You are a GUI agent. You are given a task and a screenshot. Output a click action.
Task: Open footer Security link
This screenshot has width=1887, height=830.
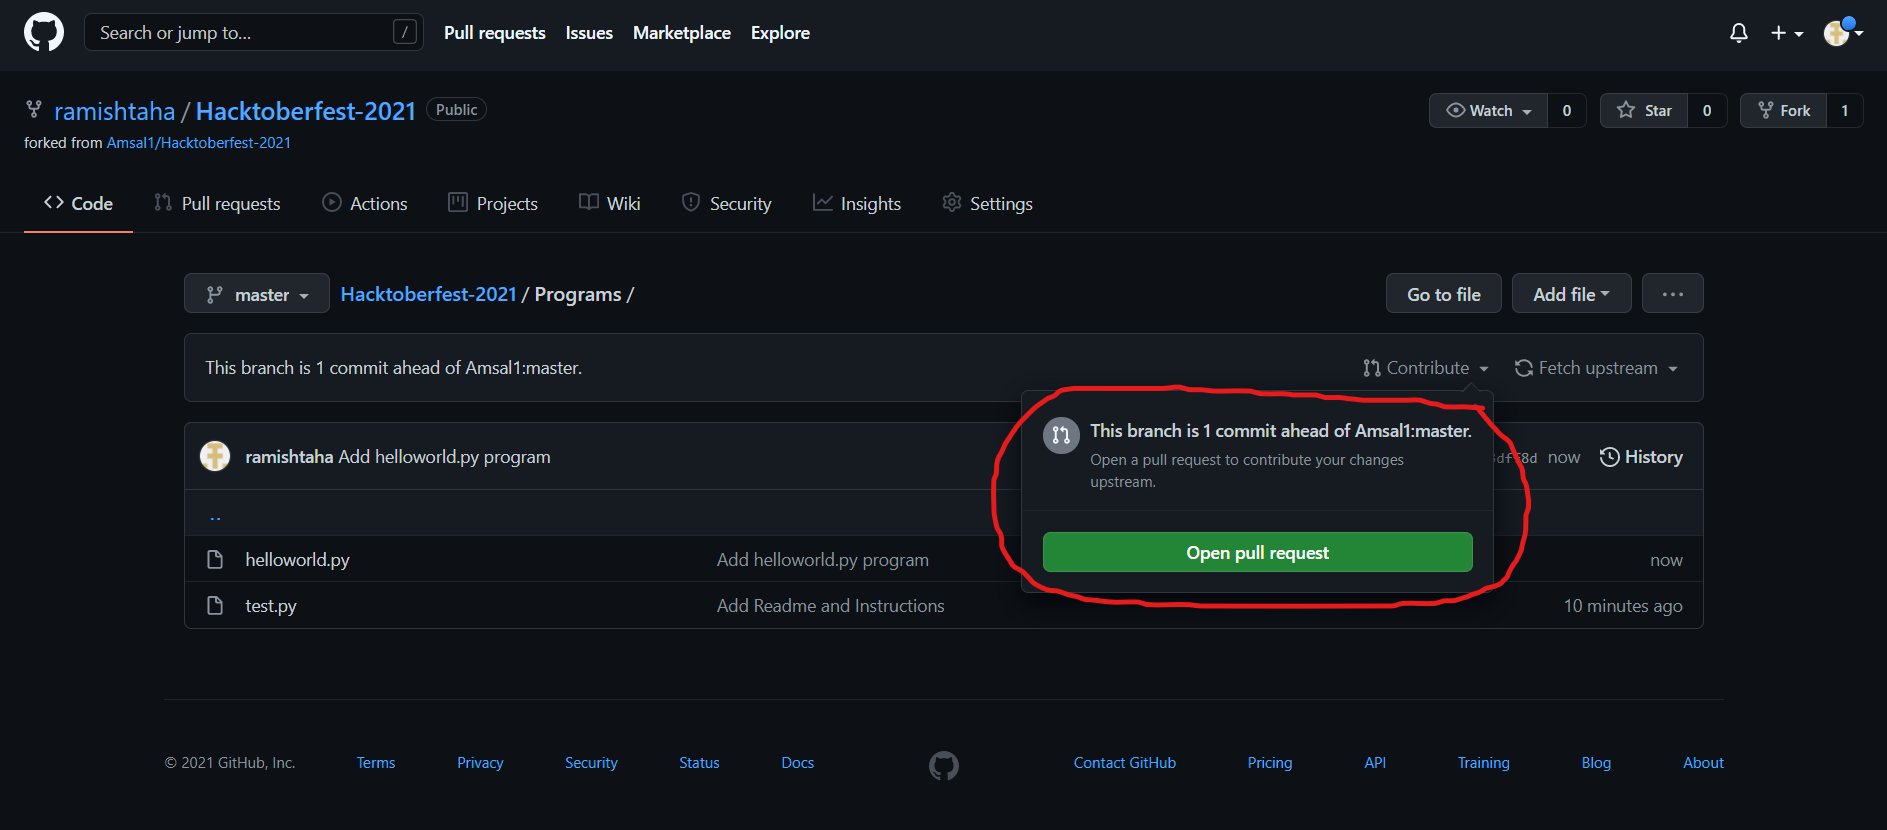591,763
